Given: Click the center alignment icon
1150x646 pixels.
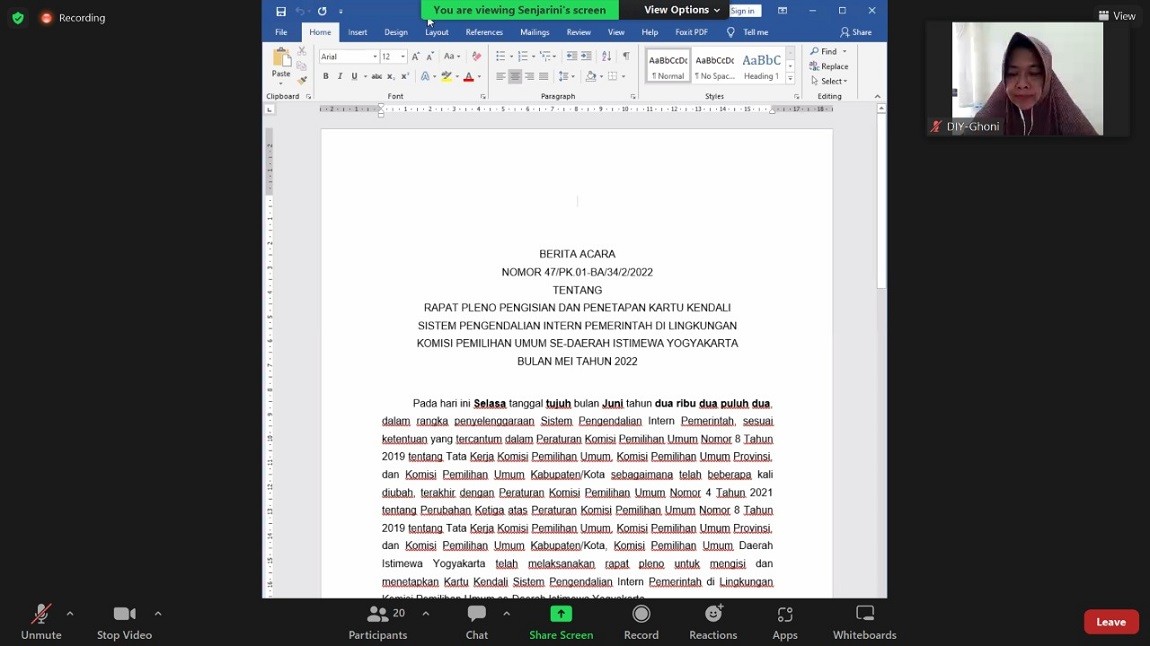Looking at the screenshot, I should pyautogui.click(x=515, y=77).
